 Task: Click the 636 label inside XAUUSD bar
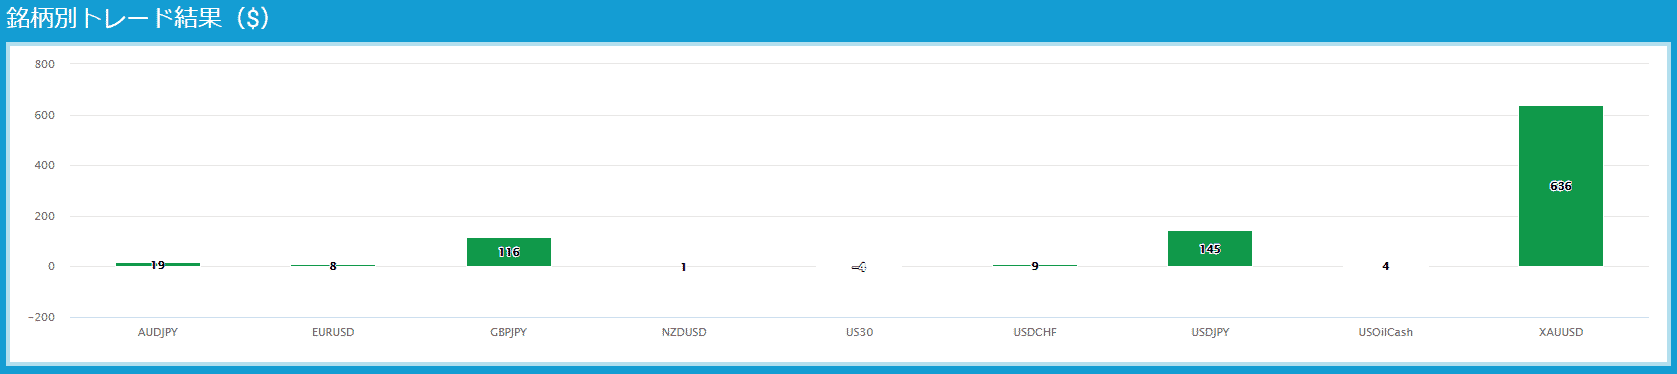tap(1560, 186)
